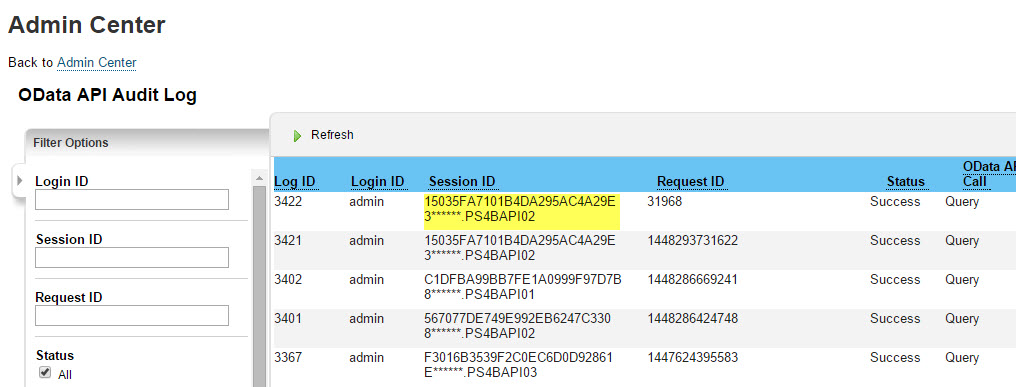Click Query call in row 3367

pos(962,357)
